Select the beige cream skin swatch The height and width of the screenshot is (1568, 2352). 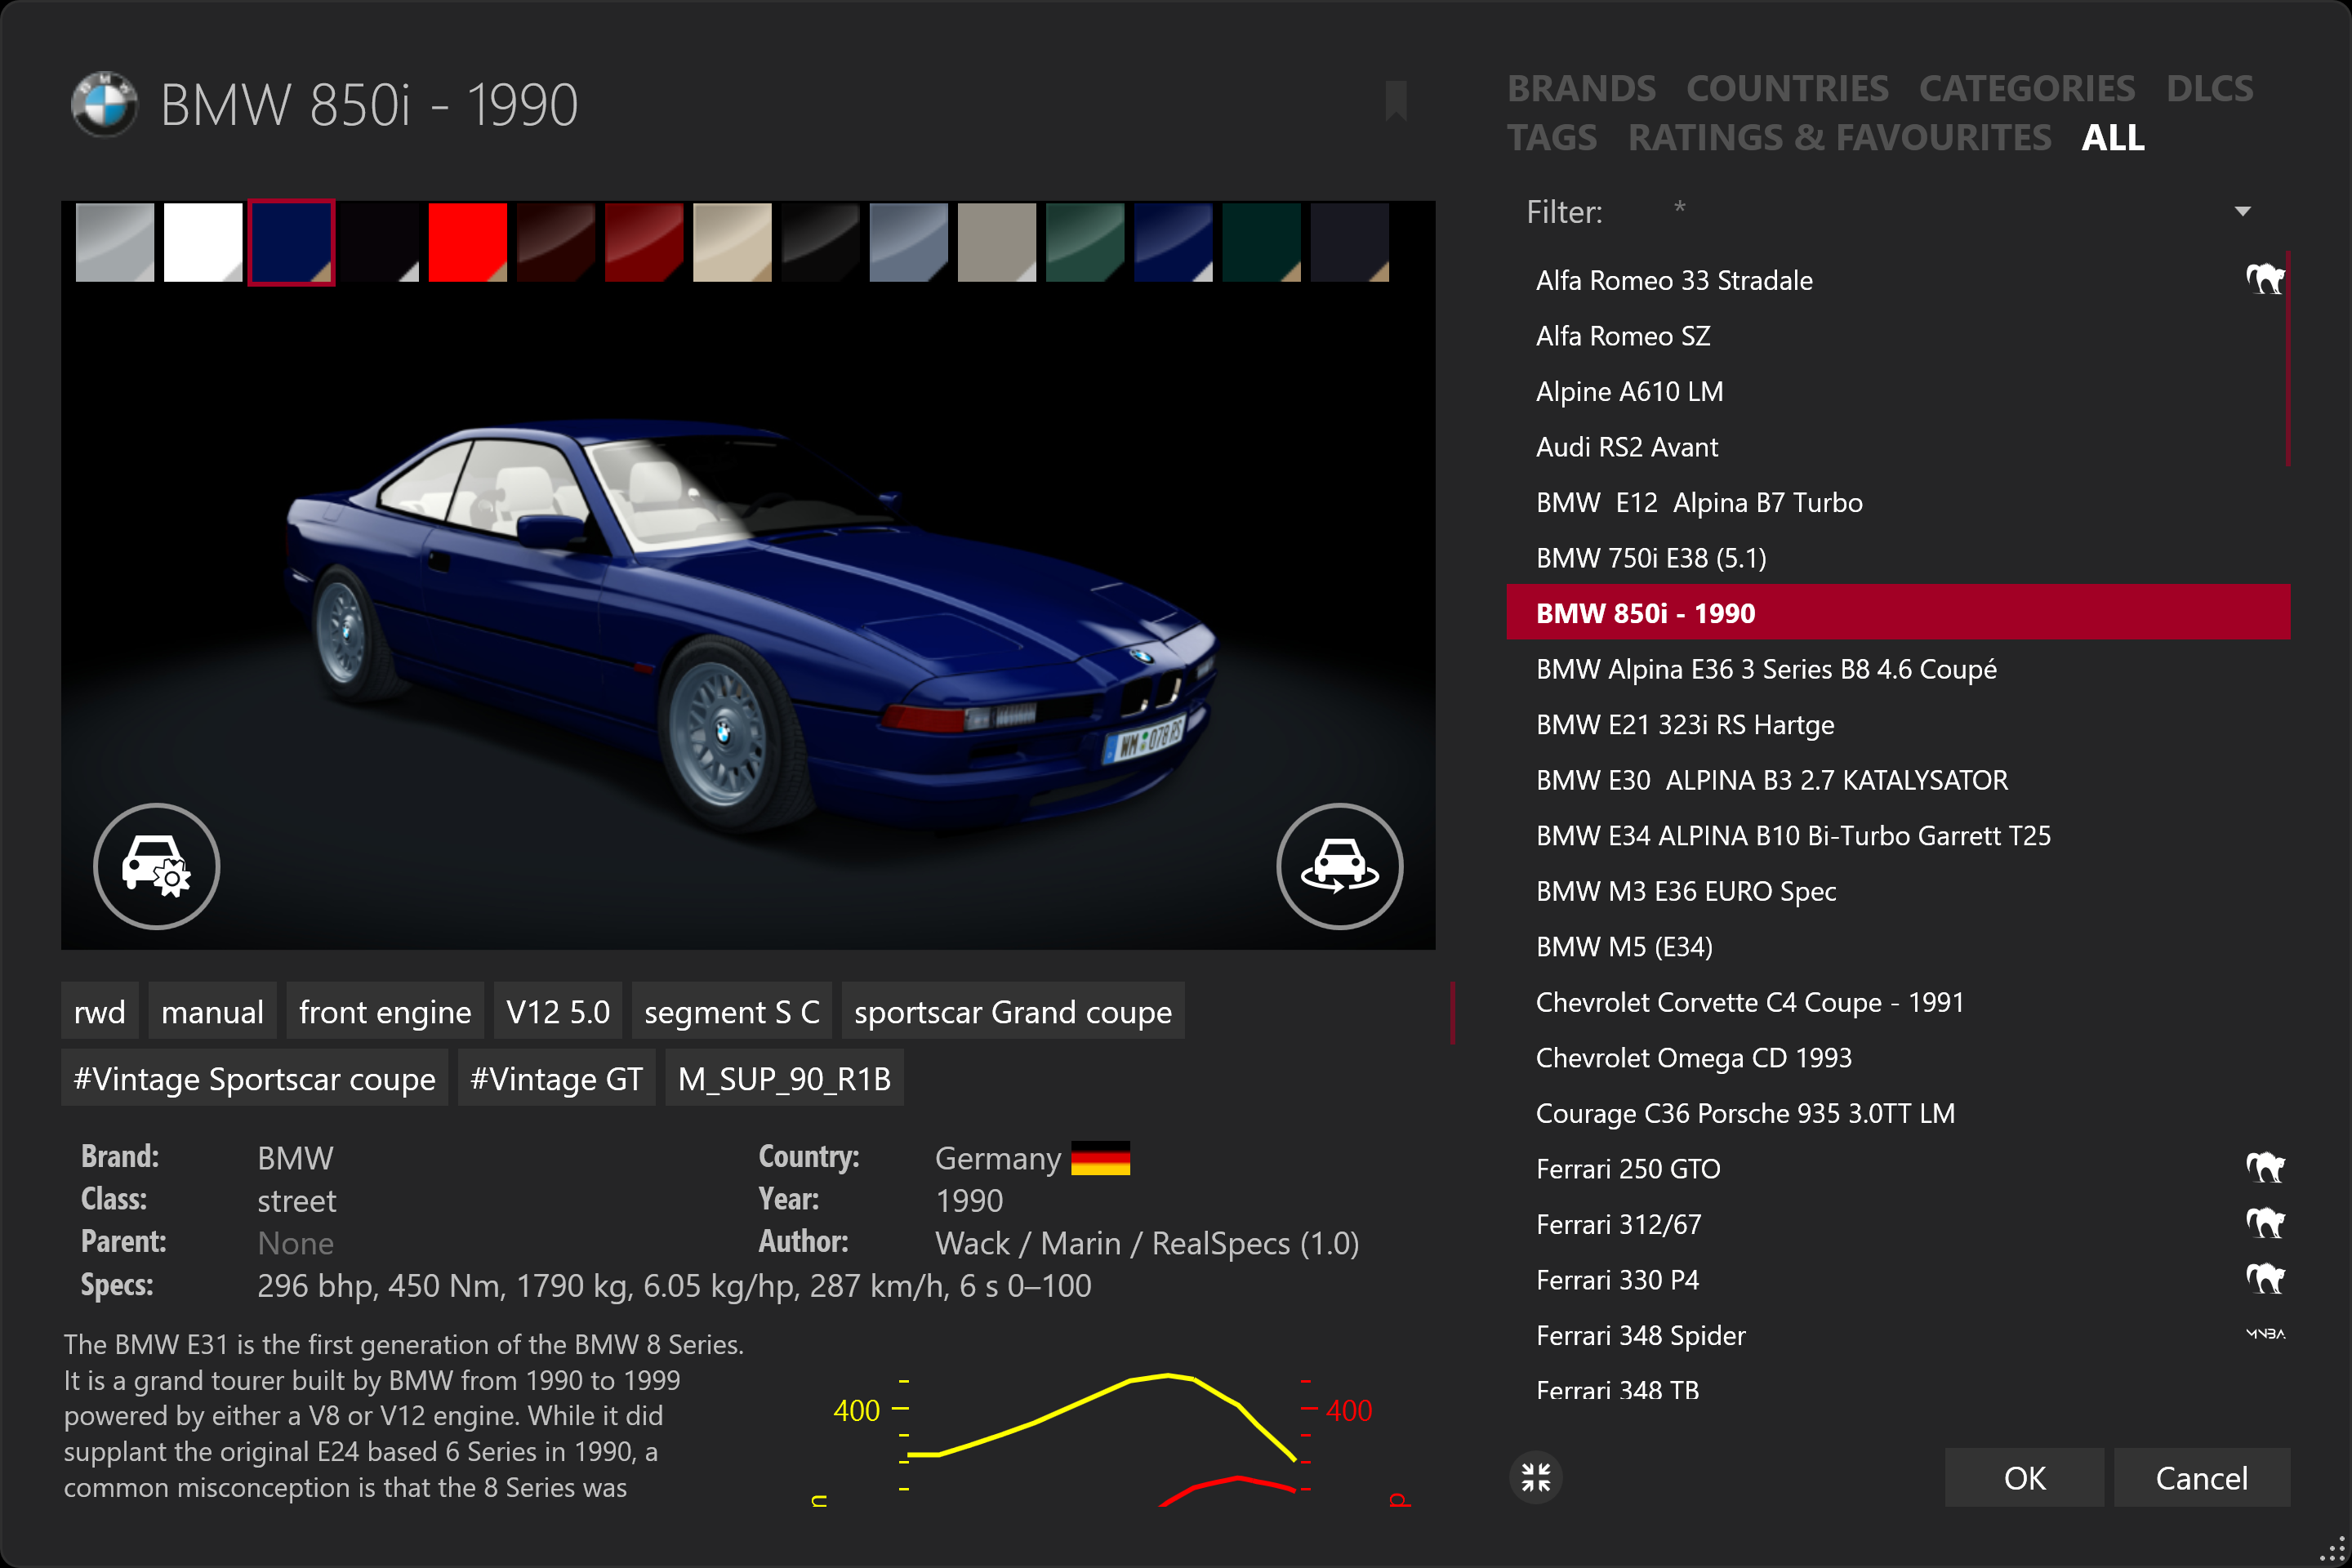coord(732,242)
